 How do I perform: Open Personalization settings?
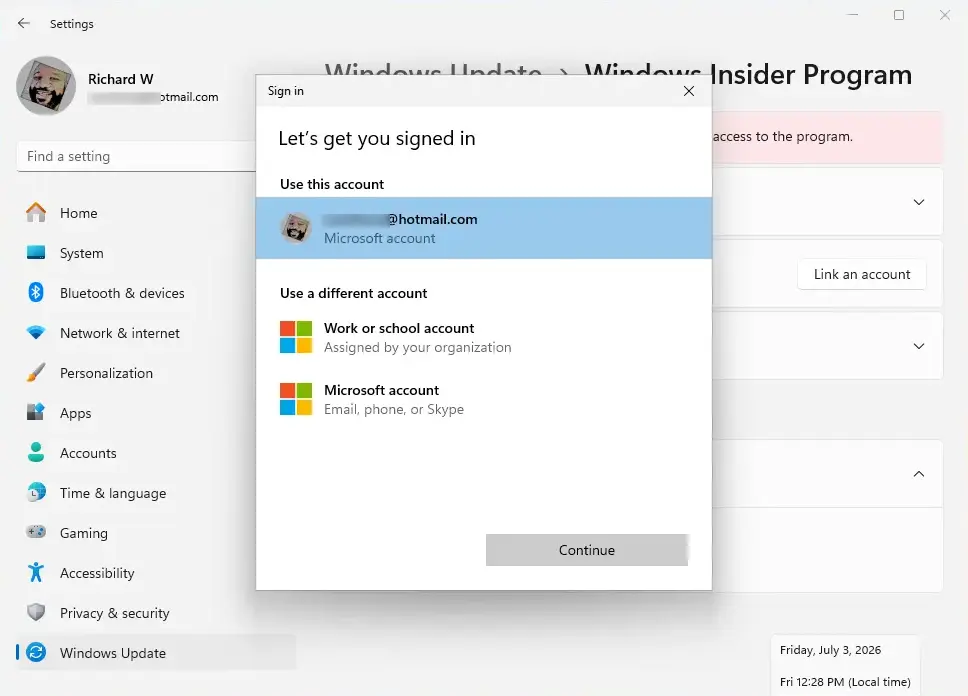tap(156, 373)
